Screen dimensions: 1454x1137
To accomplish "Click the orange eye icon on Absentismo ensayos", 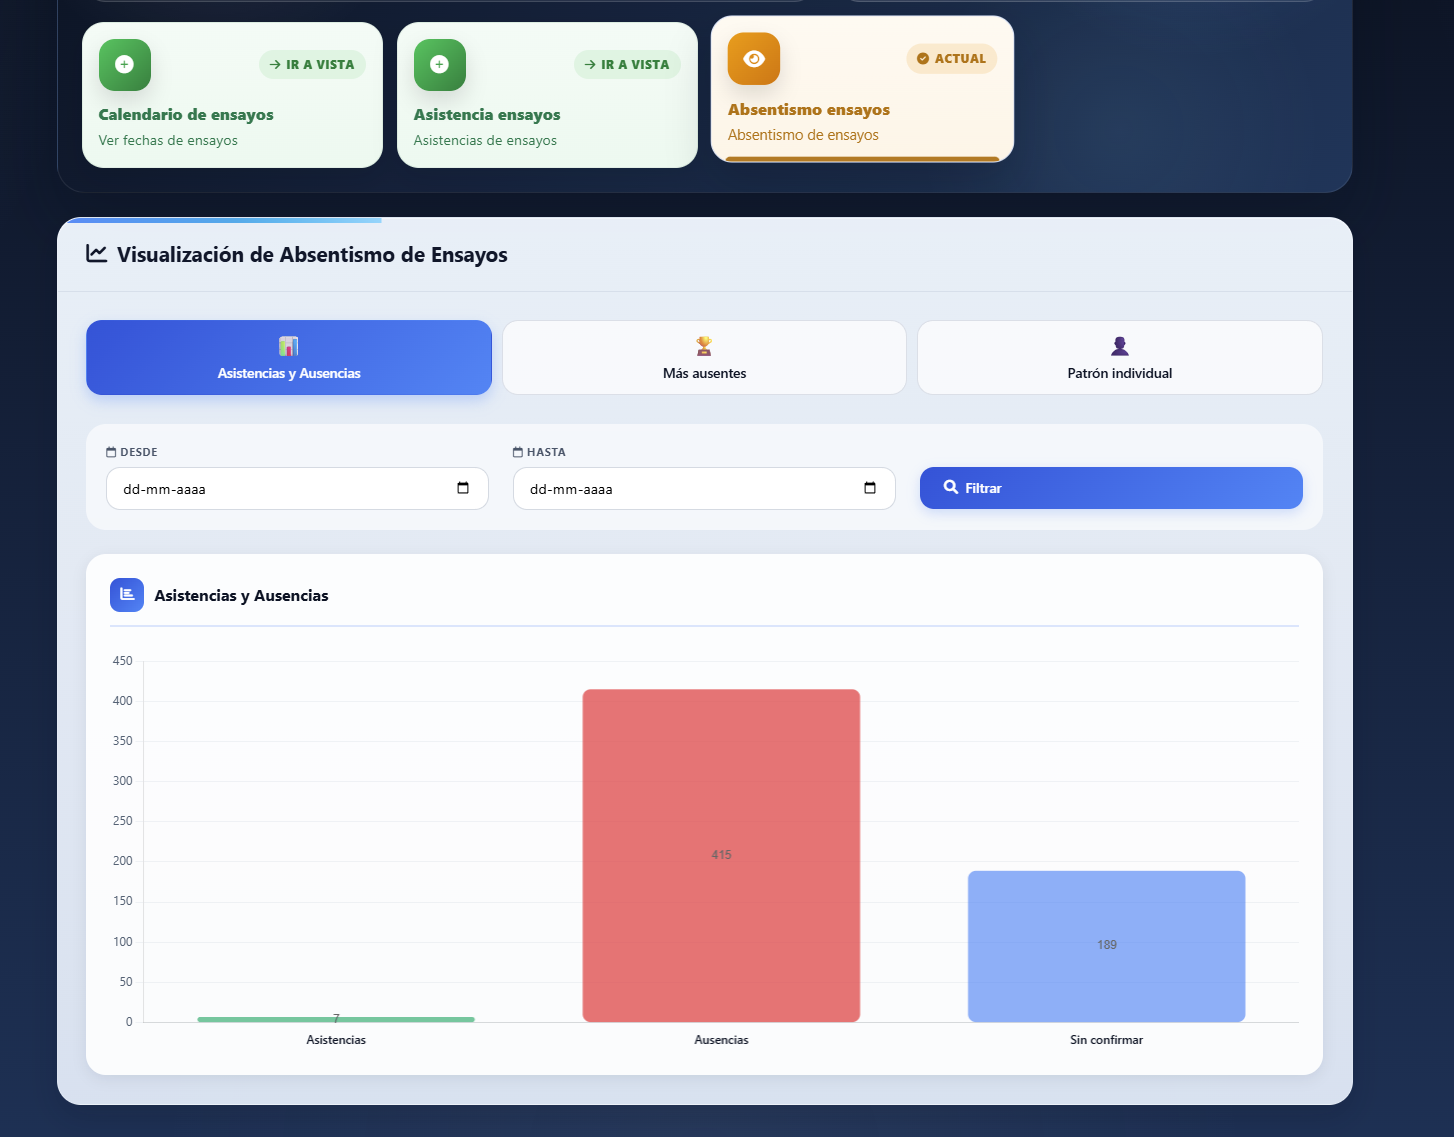I will point(754,59).
